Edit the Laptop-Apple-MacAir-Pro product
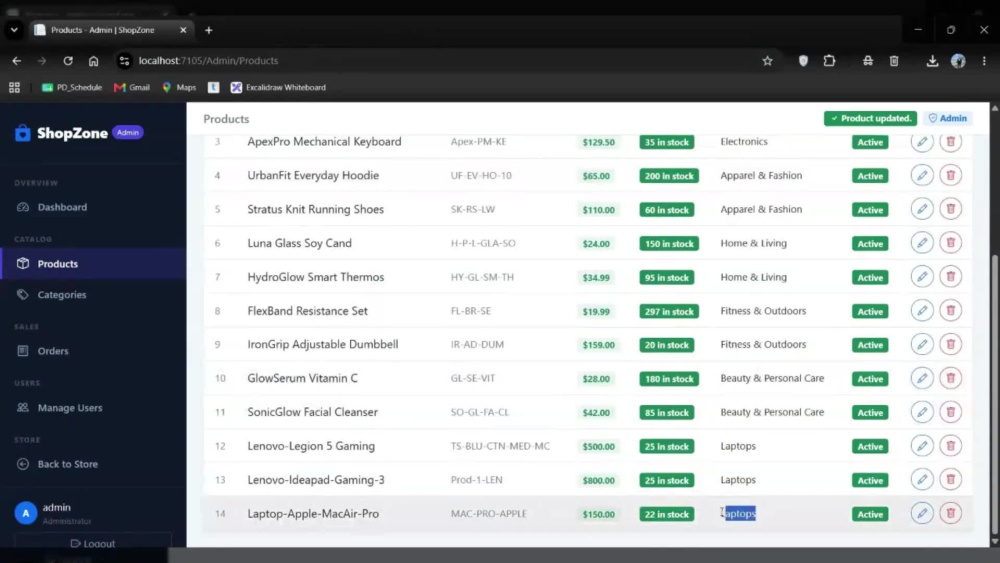Image resolution: width=1000 pixels, height=563 pixels. 922,513
